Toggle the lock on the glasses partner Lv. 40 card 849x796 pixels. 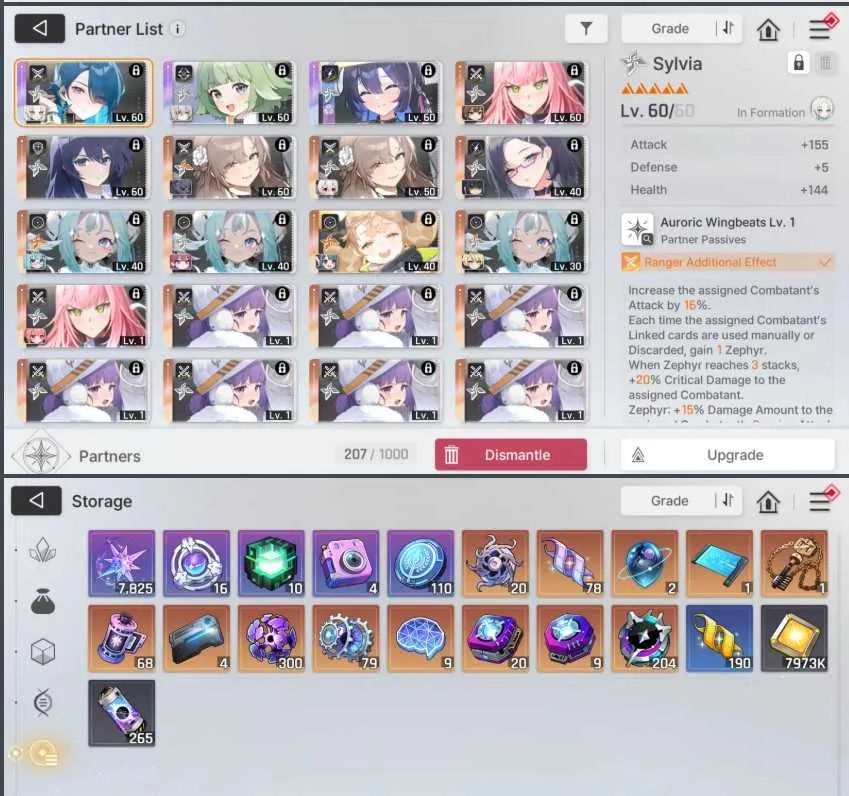point(574,145)
